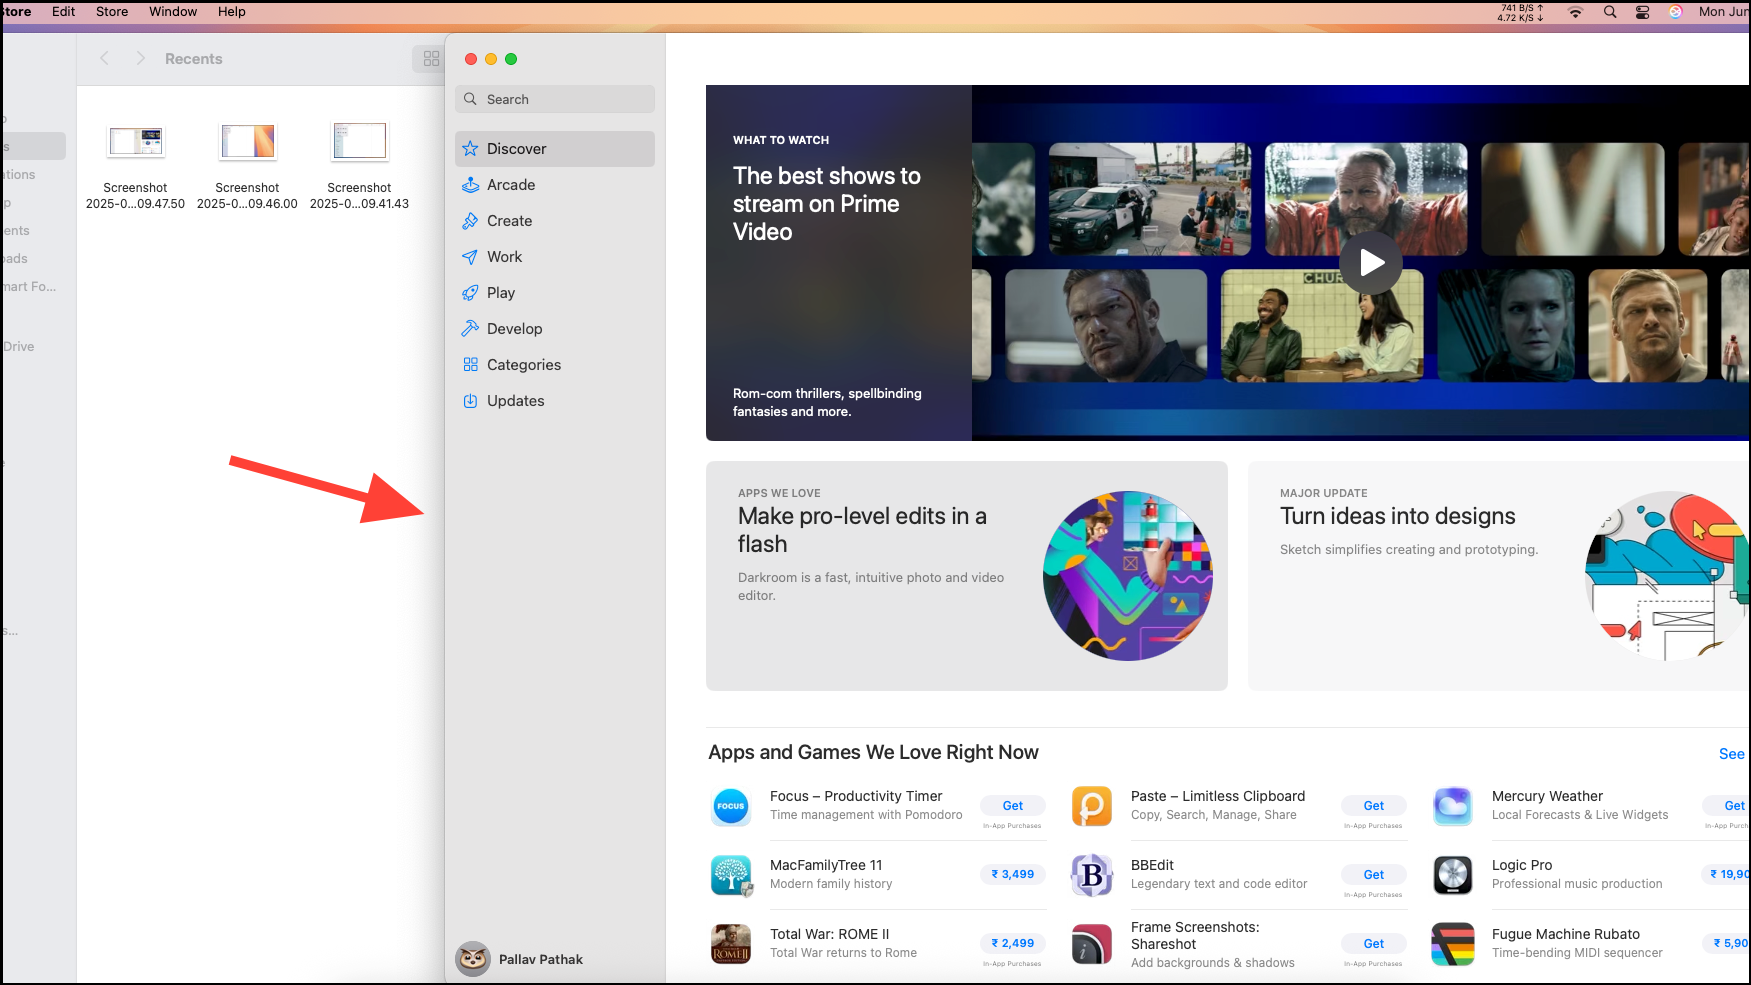Screen dimensions: 1751x985
Task: Go to the Create section
Action: pos(555,221)
